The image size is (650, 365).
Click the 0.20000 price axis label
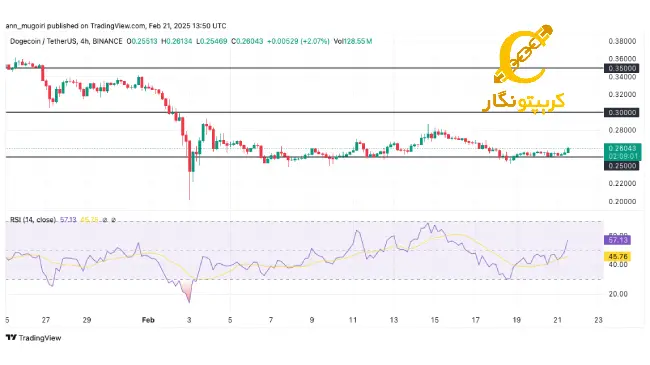(622, 202)
